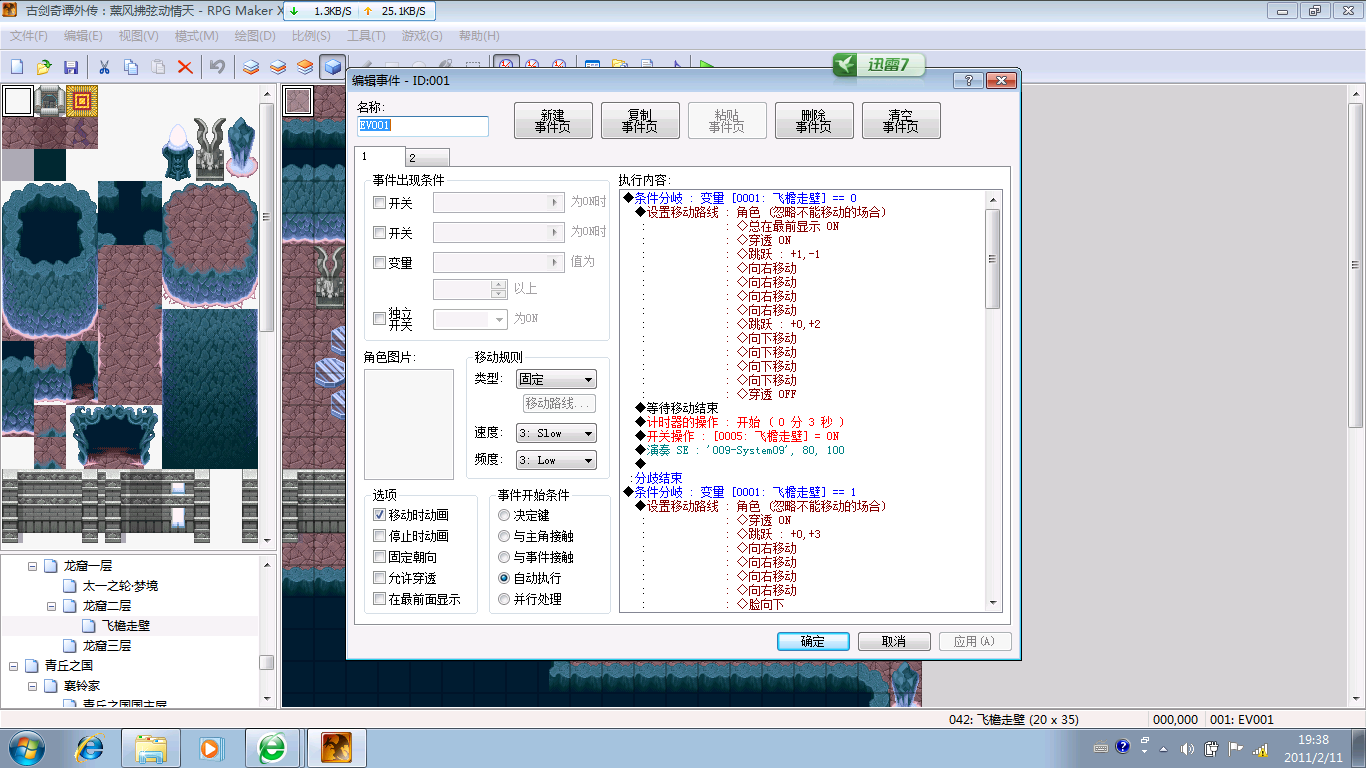The width and height of the screenshot is (1366, 768).
Task: Launch Internet Explorer from the taskbar
Action: tap(91, 747)
